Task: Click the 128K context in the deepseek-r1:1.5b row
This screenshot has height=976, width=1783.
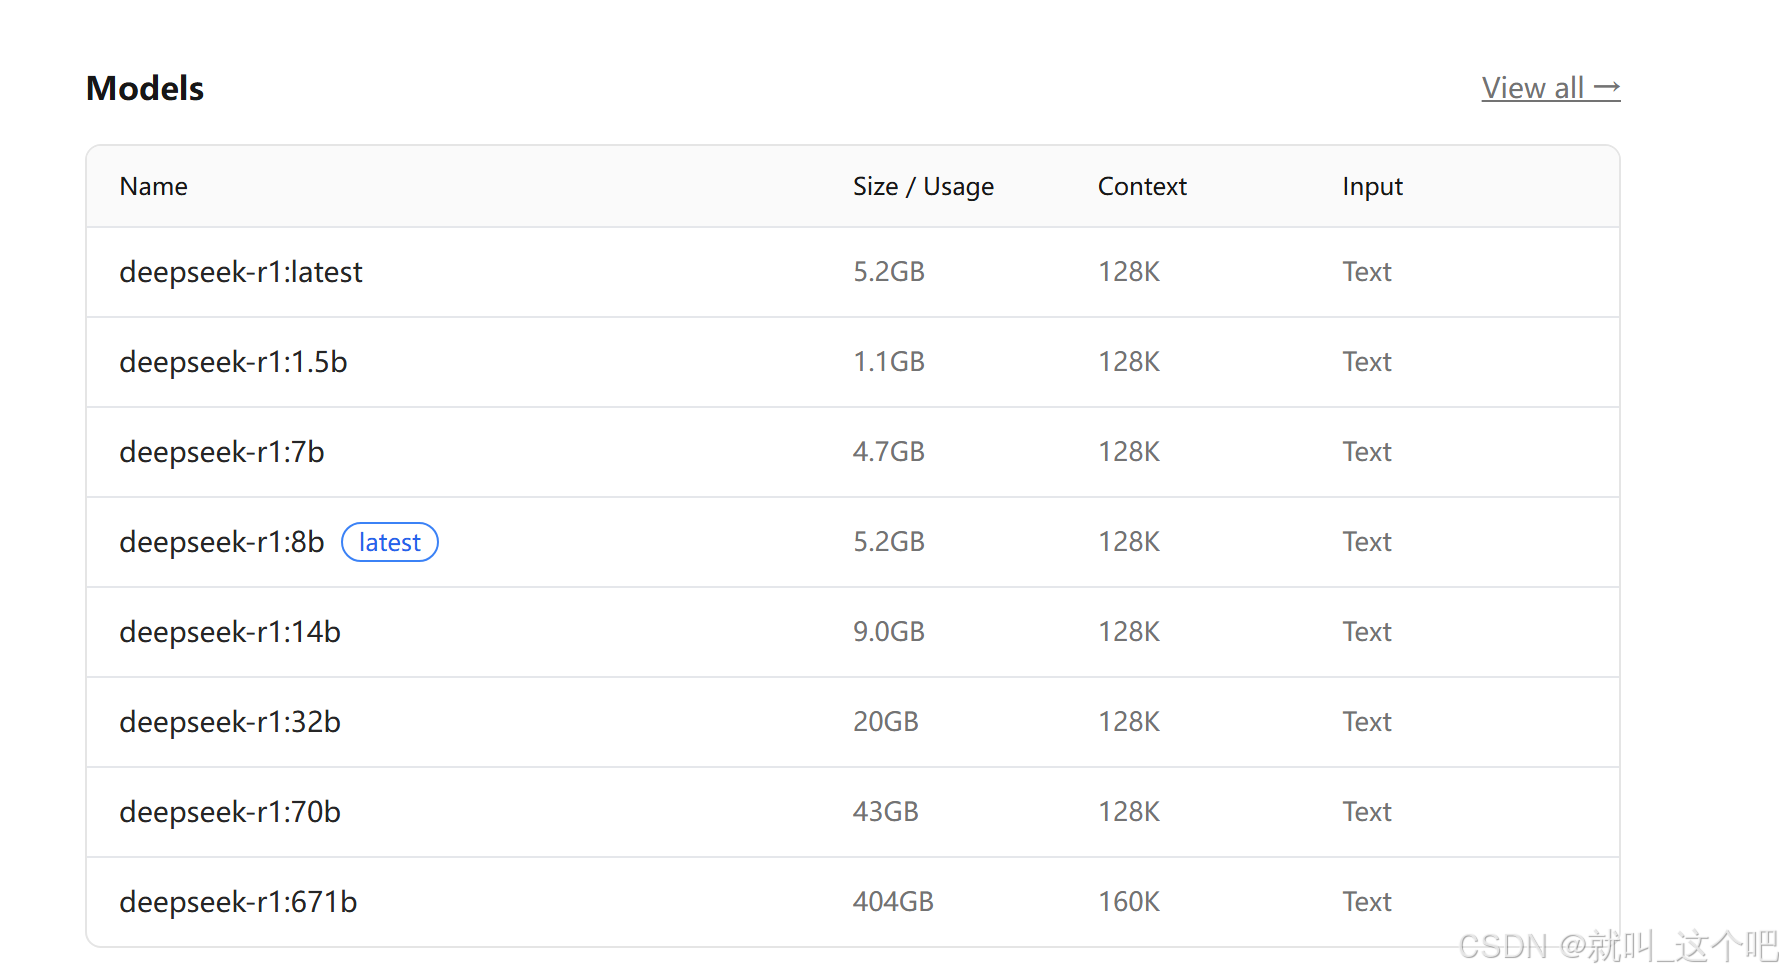Action: click(1129, 362)
